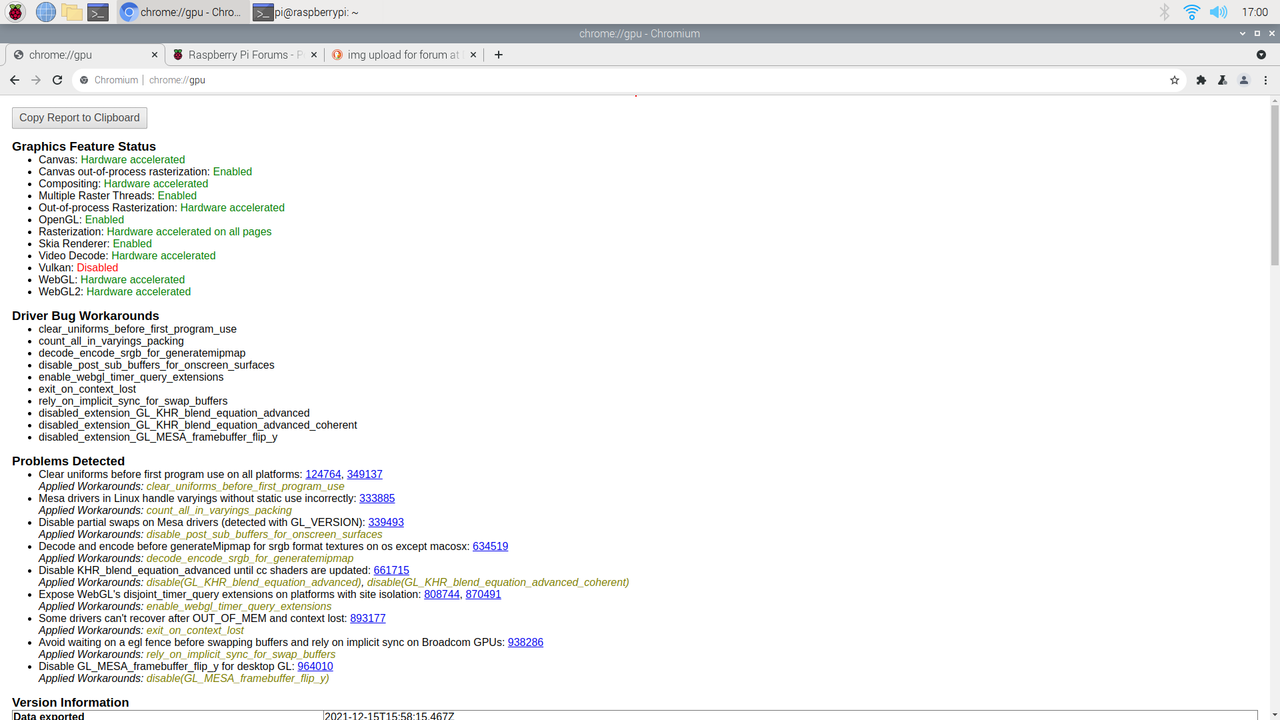This screenshot has width=1280, height=720.
Task: Click the volume icon in the tray
Action: 1218,12
